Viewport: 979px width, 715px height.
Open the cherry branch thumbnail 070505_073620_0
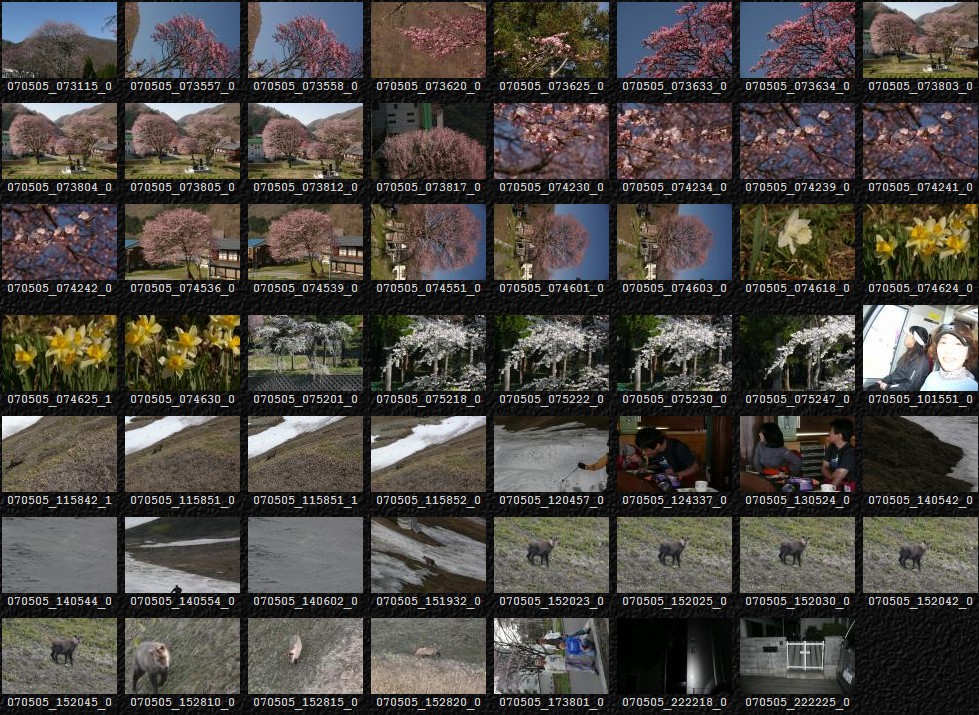point(428,39)
